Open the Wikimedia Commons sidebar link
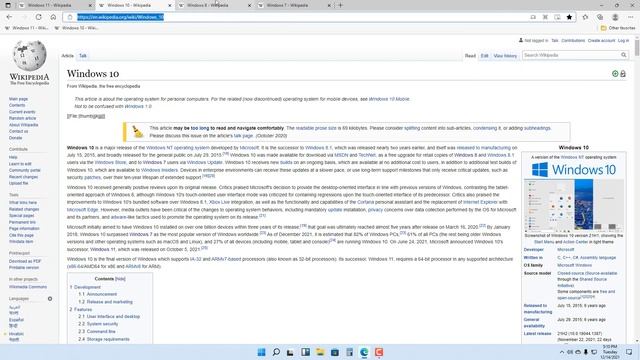The width and height of the screenshot is (640, 360). pyautogui.click(x=28, y=287)
